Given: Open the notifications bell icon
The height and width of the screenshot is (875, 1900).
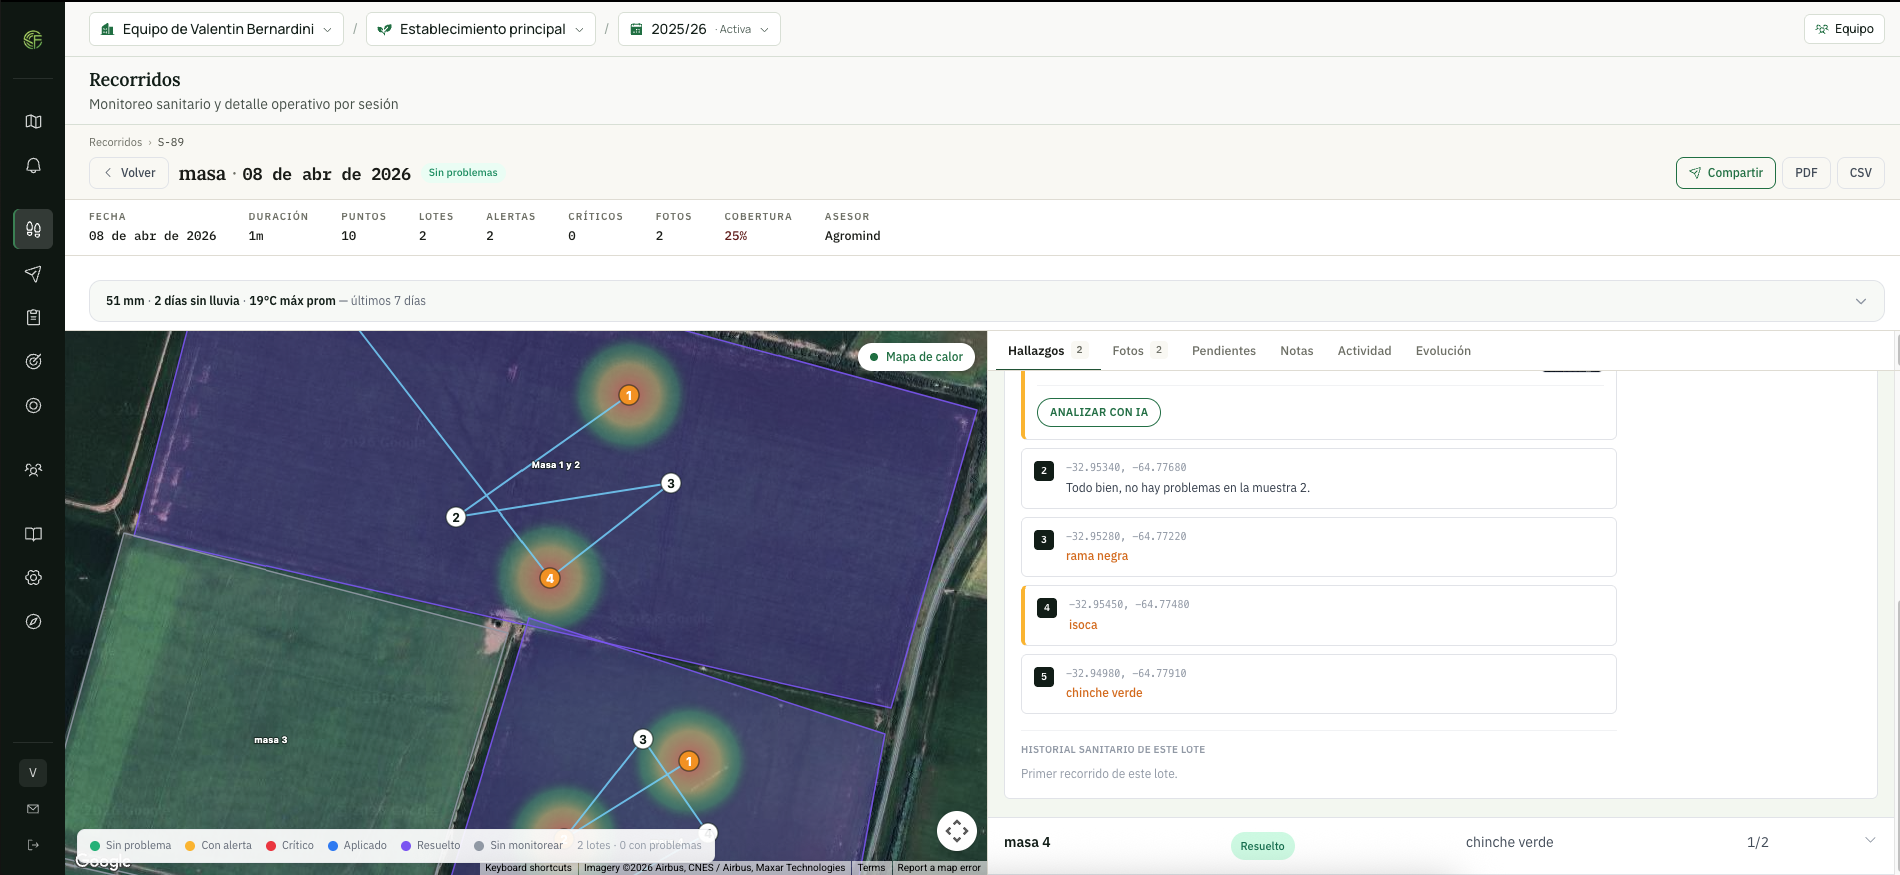Looking at the screenshot, I should coord(33,166).
